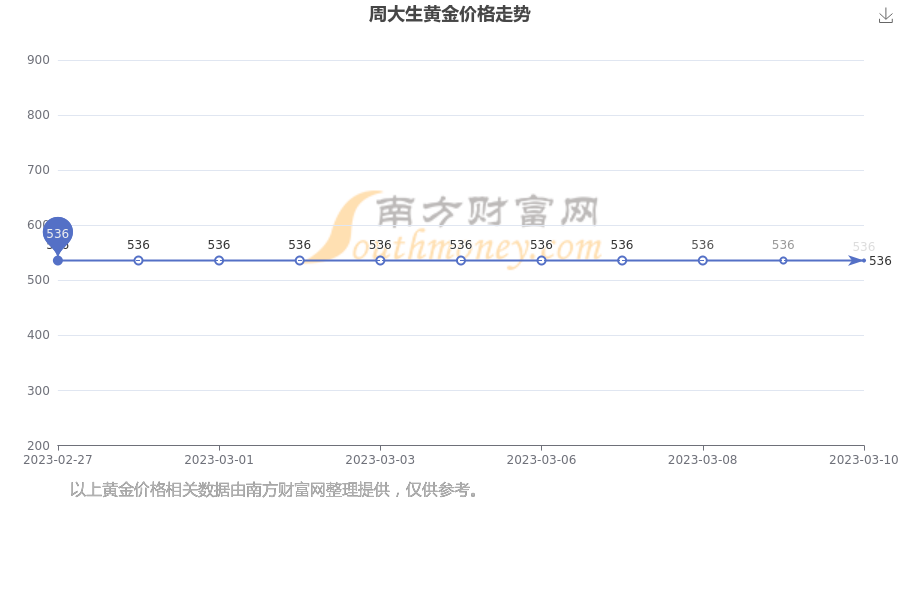Select the data point at 2023-03-06
The width and height of the screenshot is (900, 600).
coord(541,261)
